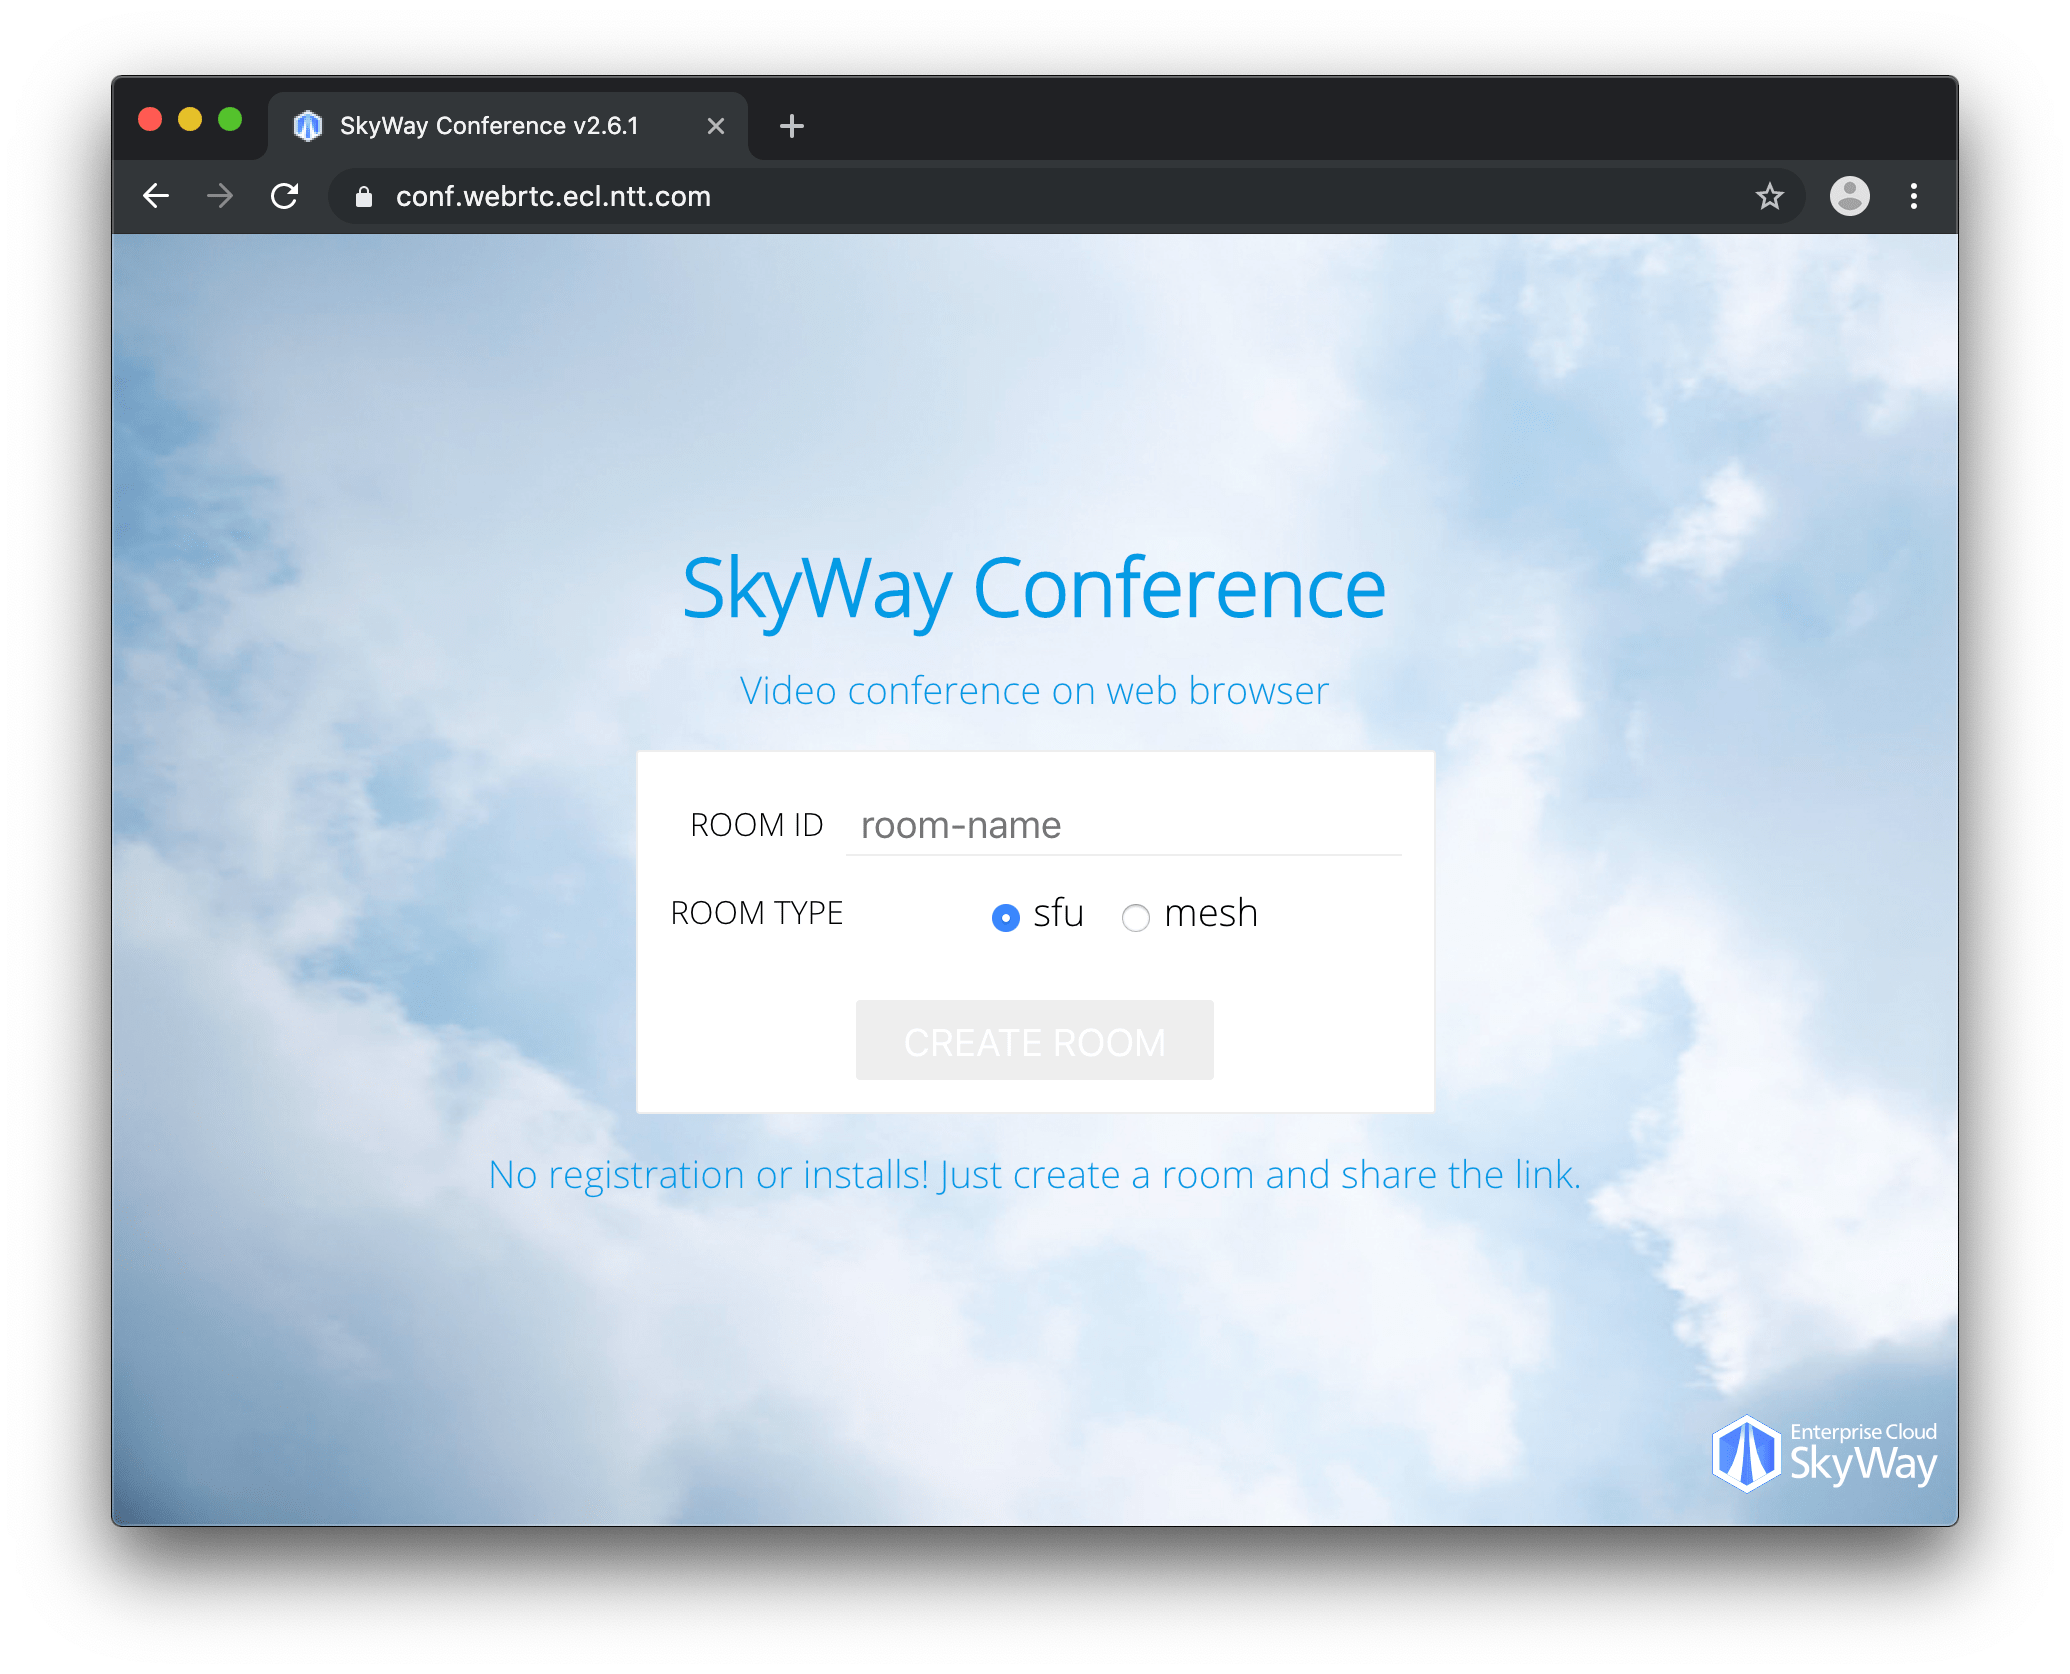Image resolution: width=2070 pixels, height=1674 pixels.
Task: Select the mesh room type radio
Action: click(x=1136, y=917)
